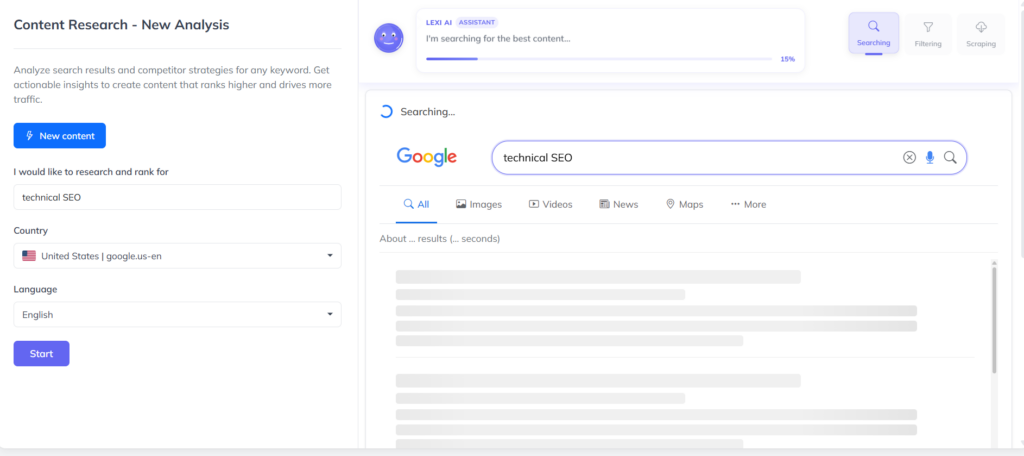Open the Country dropdown
The width and height of the screenshot is (1024, 456).
tap(177, 256)
